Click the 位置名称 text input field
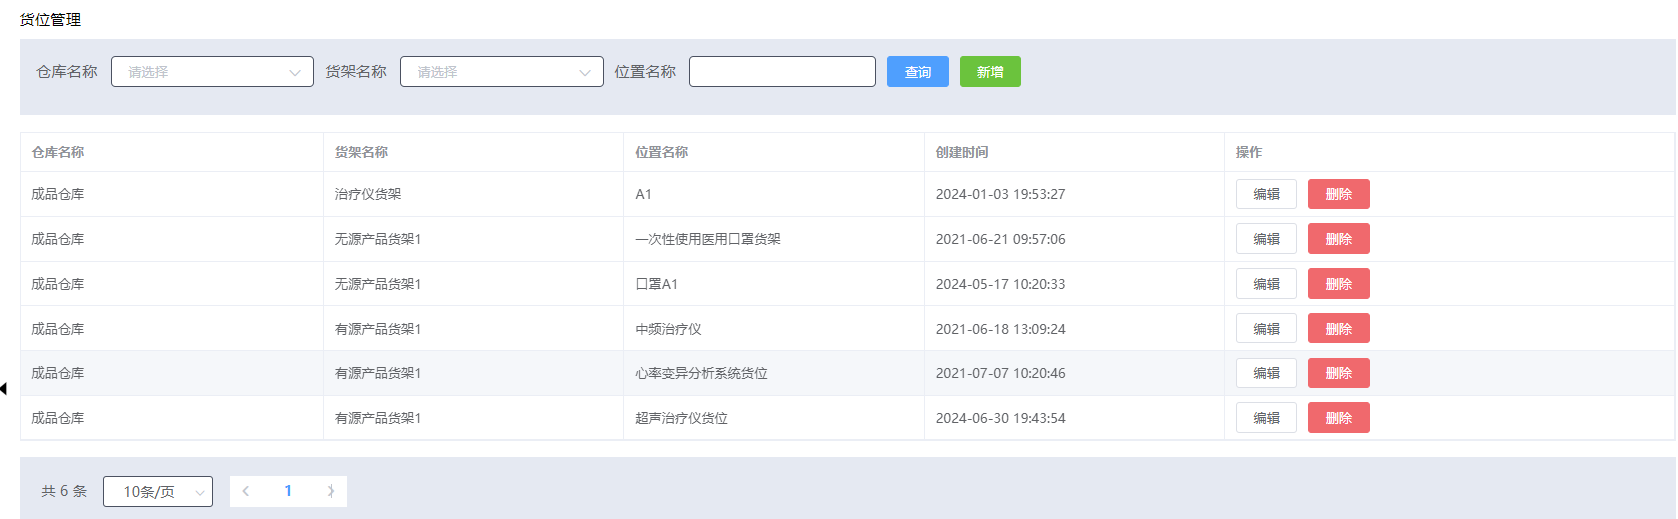The image size is (1678, 519). (x=782, y=72)
